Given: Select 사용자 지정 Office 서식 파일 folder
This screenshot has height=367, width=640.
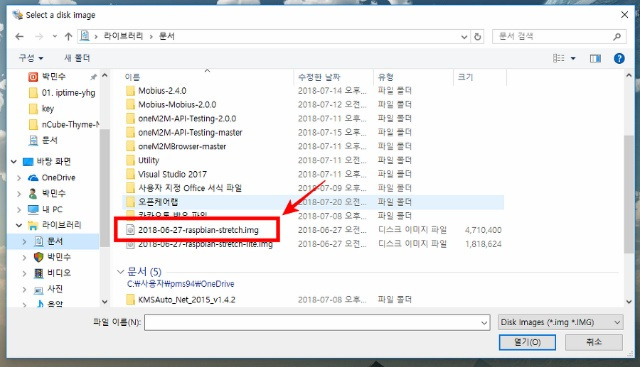Looking at the screenshot, I should coord(190,188).
